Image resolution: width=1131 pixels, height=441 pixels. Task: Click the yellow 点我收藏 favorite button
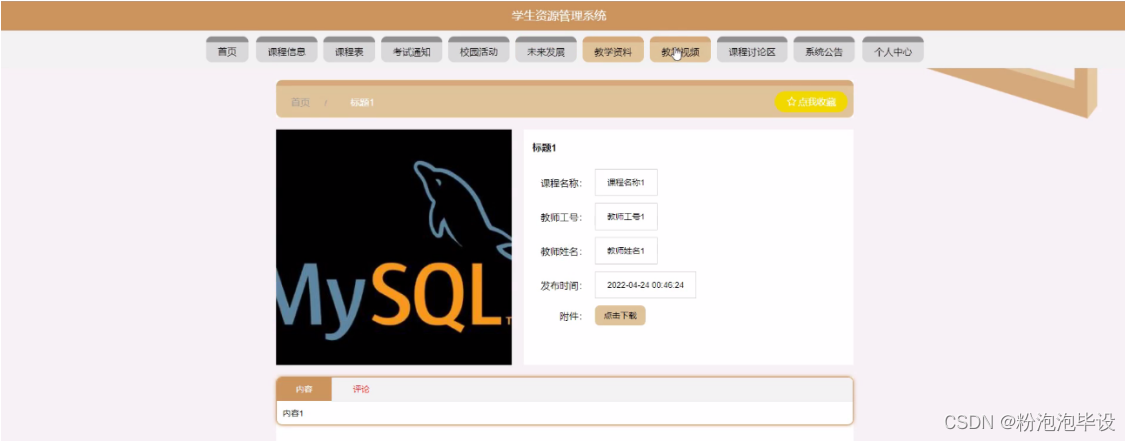point(811,102)
